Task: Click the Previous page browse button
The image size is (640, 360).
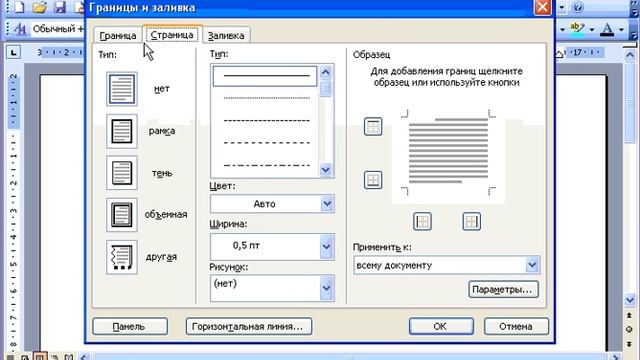Action: click(x=629, y=316)
